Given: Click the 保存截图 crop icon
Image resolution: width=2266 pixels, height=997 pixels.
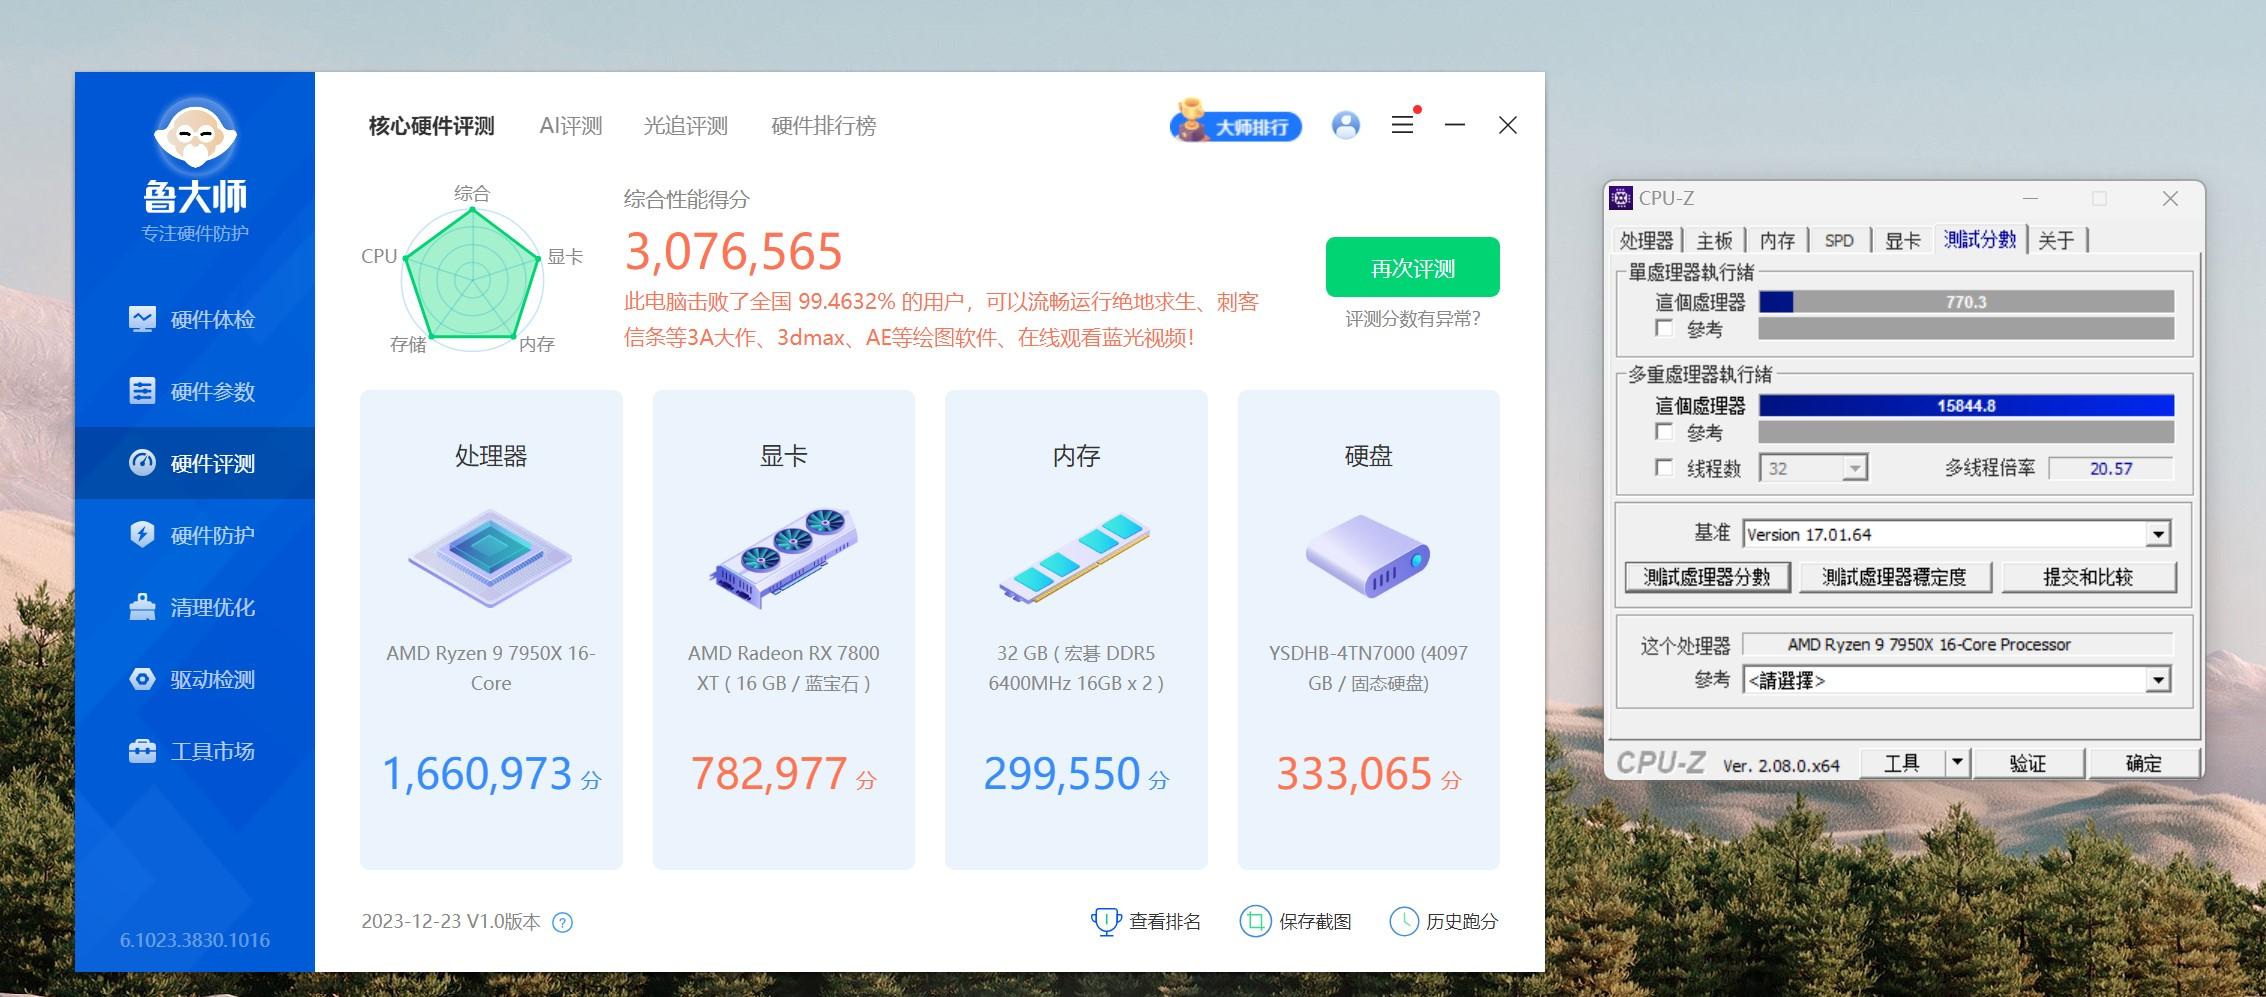Looking at the screenshot, I should pyautogui.click(x=1255, y=921).
